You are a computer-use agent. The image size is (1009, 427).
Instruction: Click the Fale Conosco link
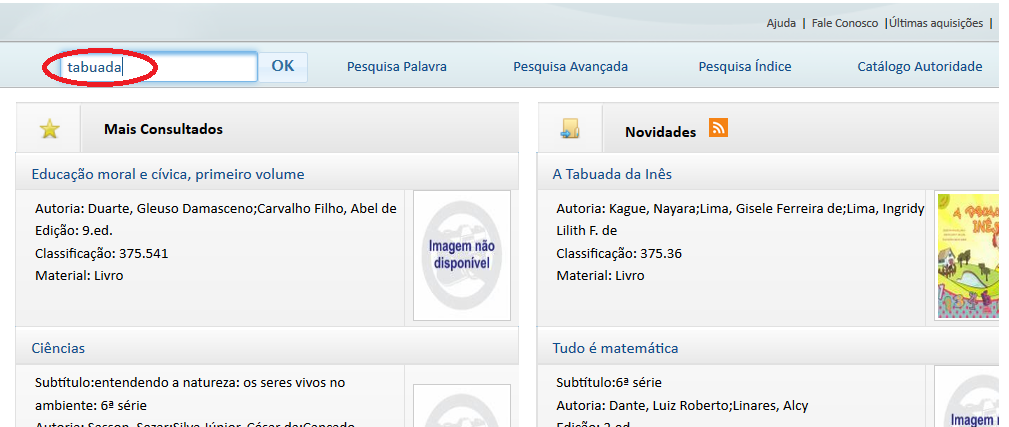click(x=844, y=23)
